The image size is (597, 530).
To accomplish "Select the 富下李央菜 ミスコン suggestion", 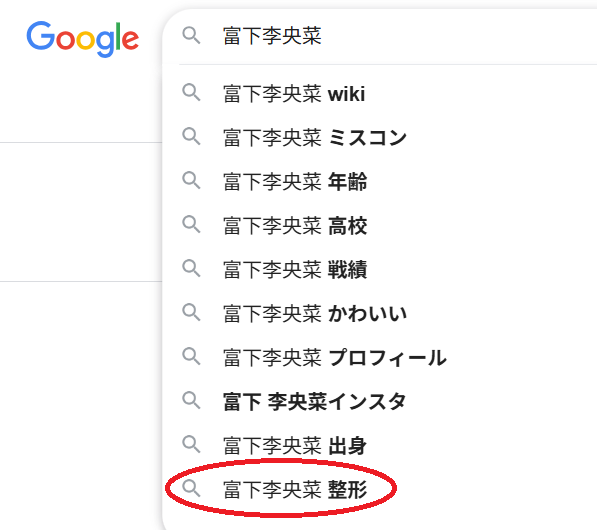I will [x=381, y=137].
